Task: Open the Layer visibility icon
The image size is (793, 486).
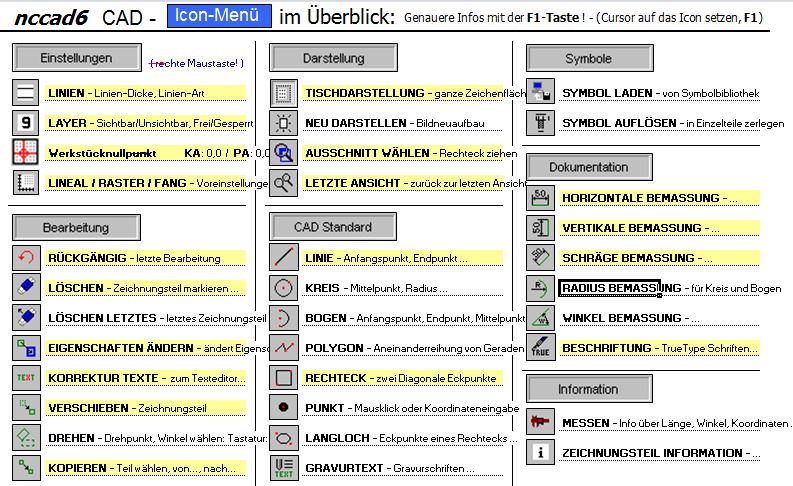Action: pyautogui.click(x=26, y=123)
